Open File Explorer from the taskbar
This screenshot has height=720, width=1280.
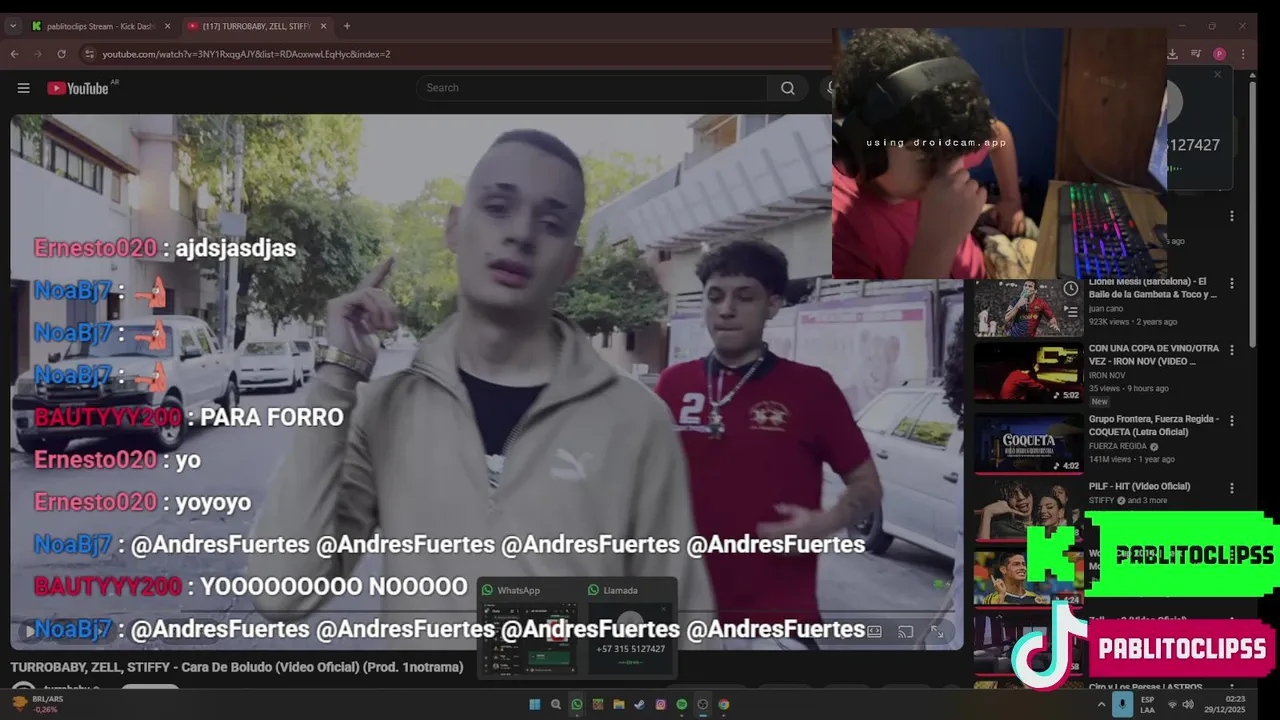click(x=619, y=704)
